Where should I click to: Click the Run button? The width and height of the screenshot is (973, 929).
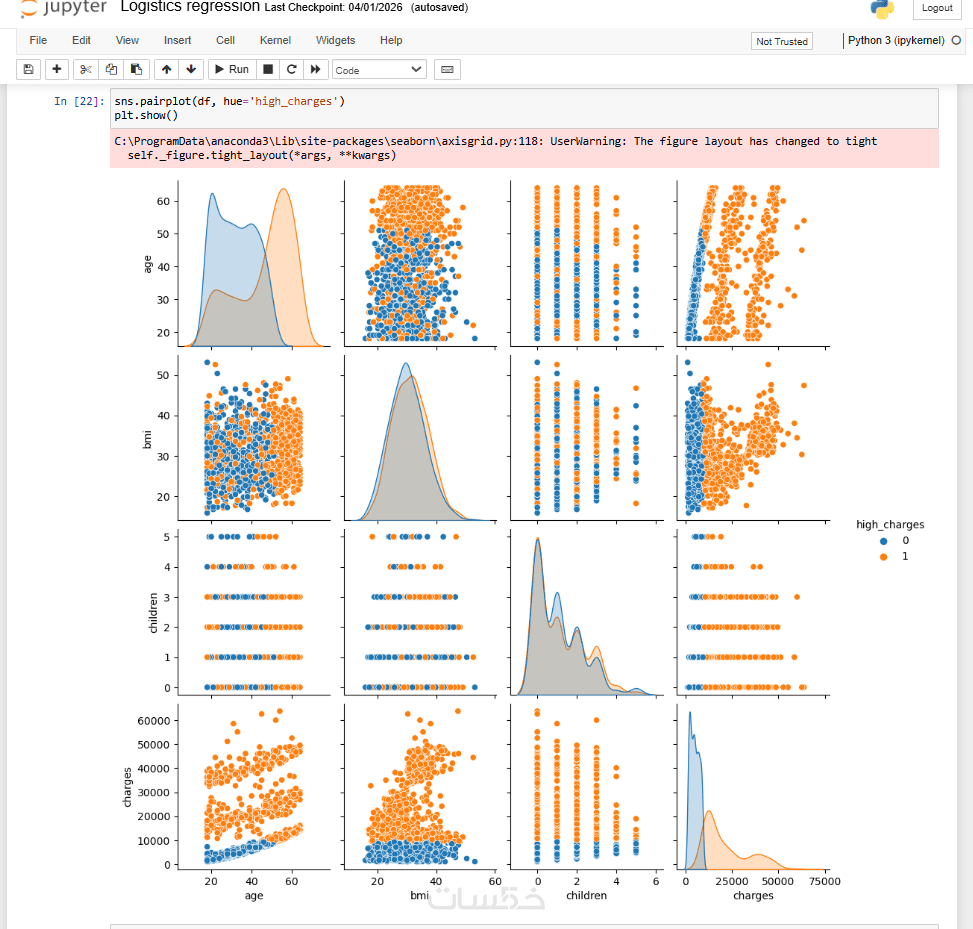click(x=232, y=70)
